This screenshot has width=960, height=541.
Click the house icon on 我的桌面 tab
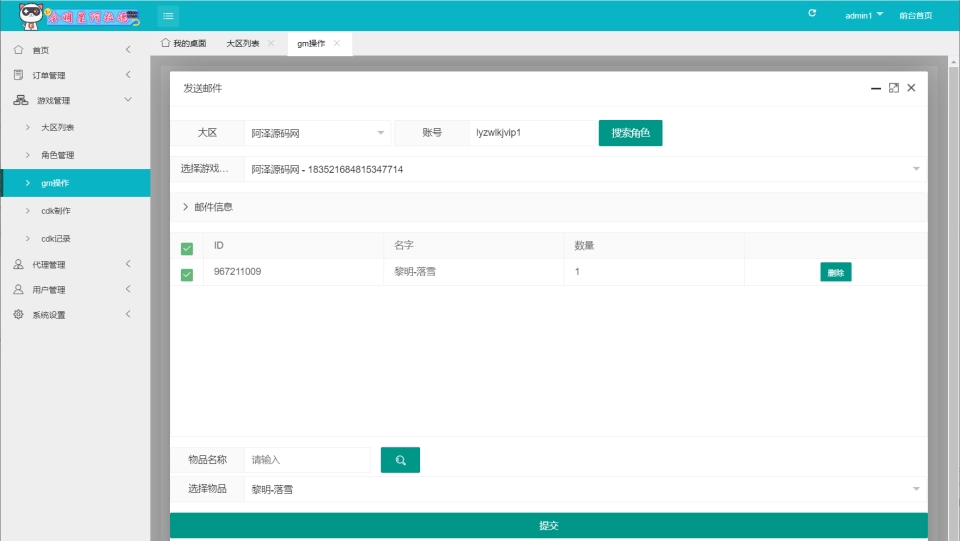(x=165, y=43)
